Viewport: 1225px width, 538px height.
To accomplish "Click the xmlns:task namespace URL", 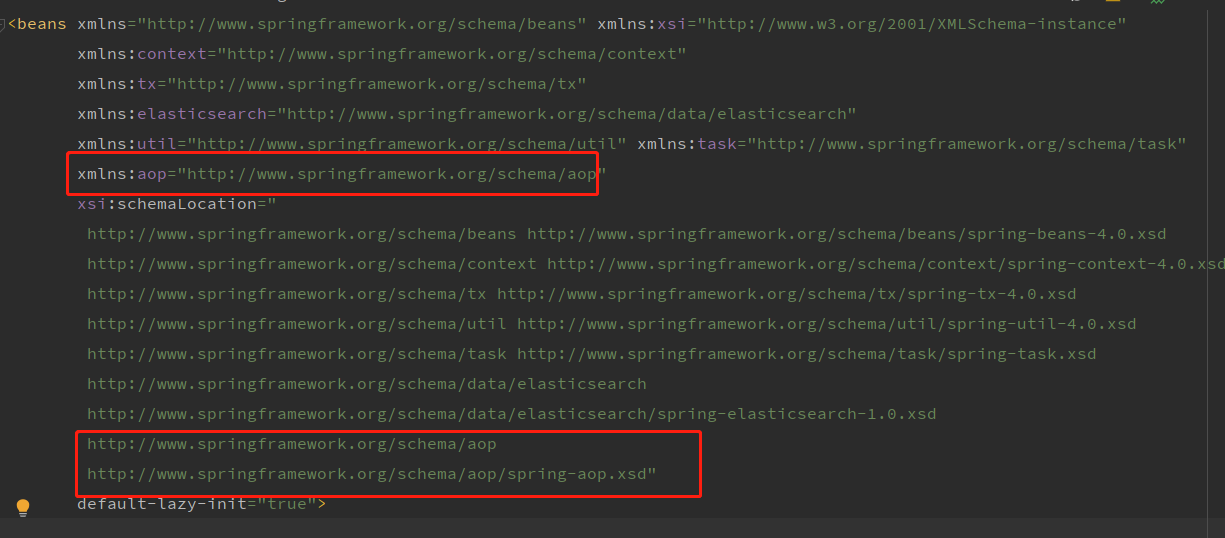I will pyautogui.click(x=967, y=144).
